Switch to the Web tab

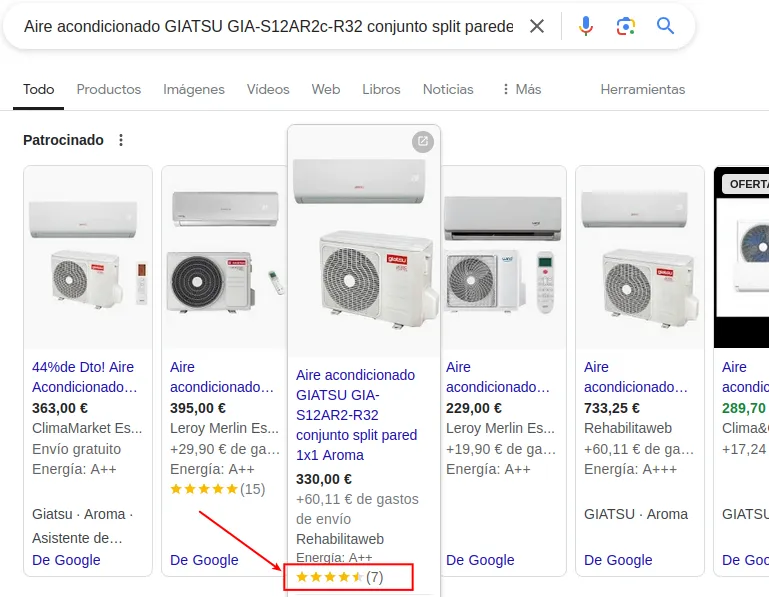click(x=326, y=89)
